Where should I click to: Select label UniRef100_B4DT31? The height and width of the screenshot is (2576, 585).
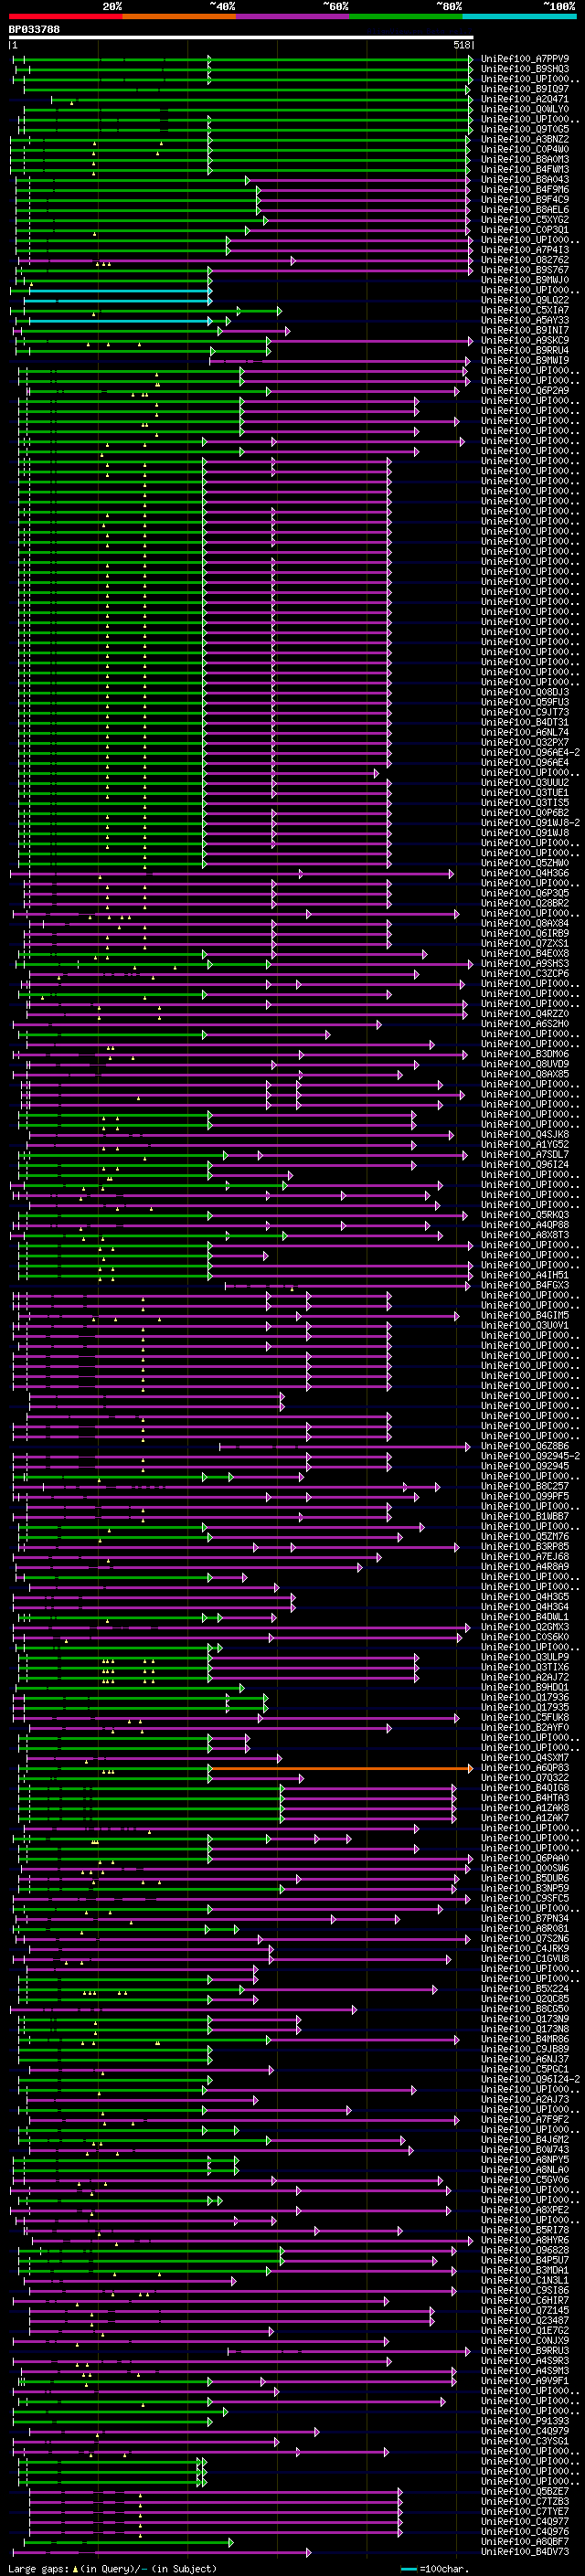click(x=525, y=722)
